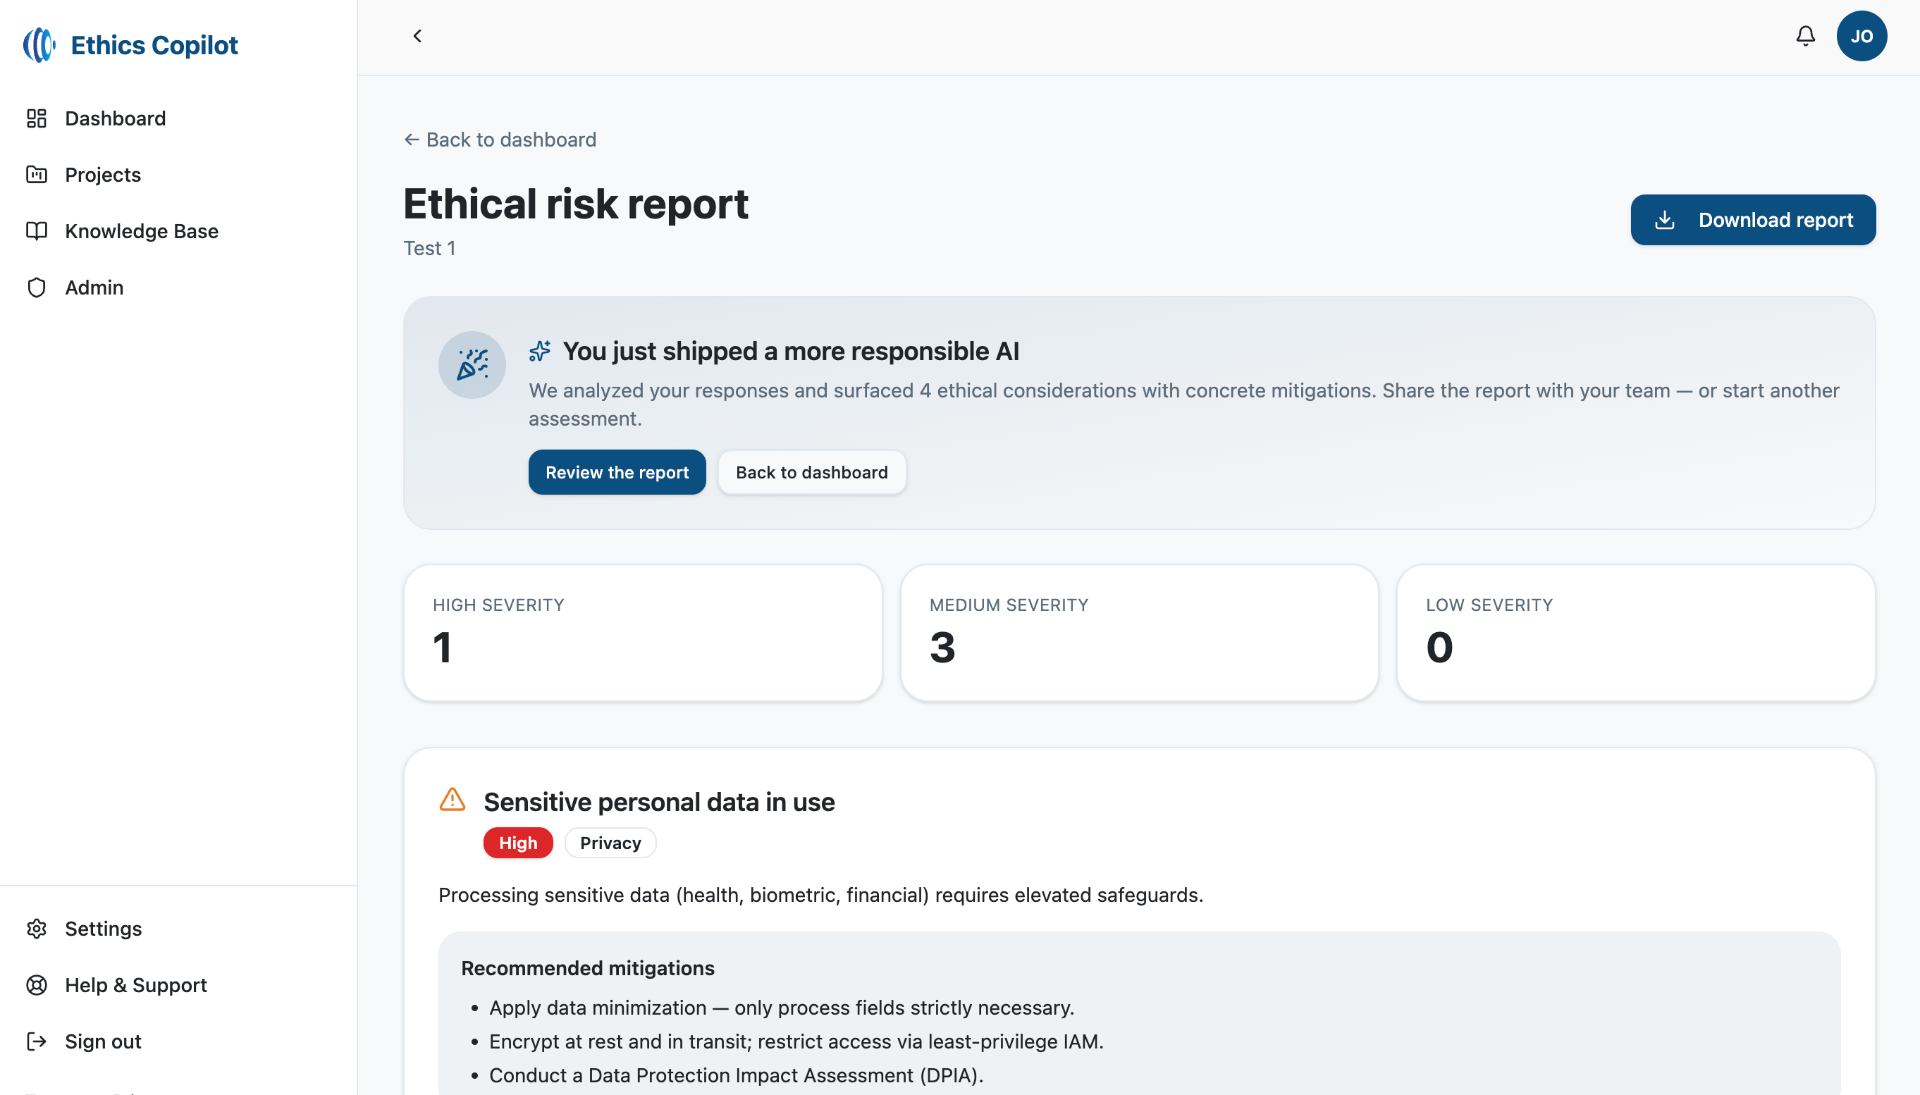Click the Ethical risk report heading
This screenshot has height=1095, width=1920.
click(x=576, y=204)
